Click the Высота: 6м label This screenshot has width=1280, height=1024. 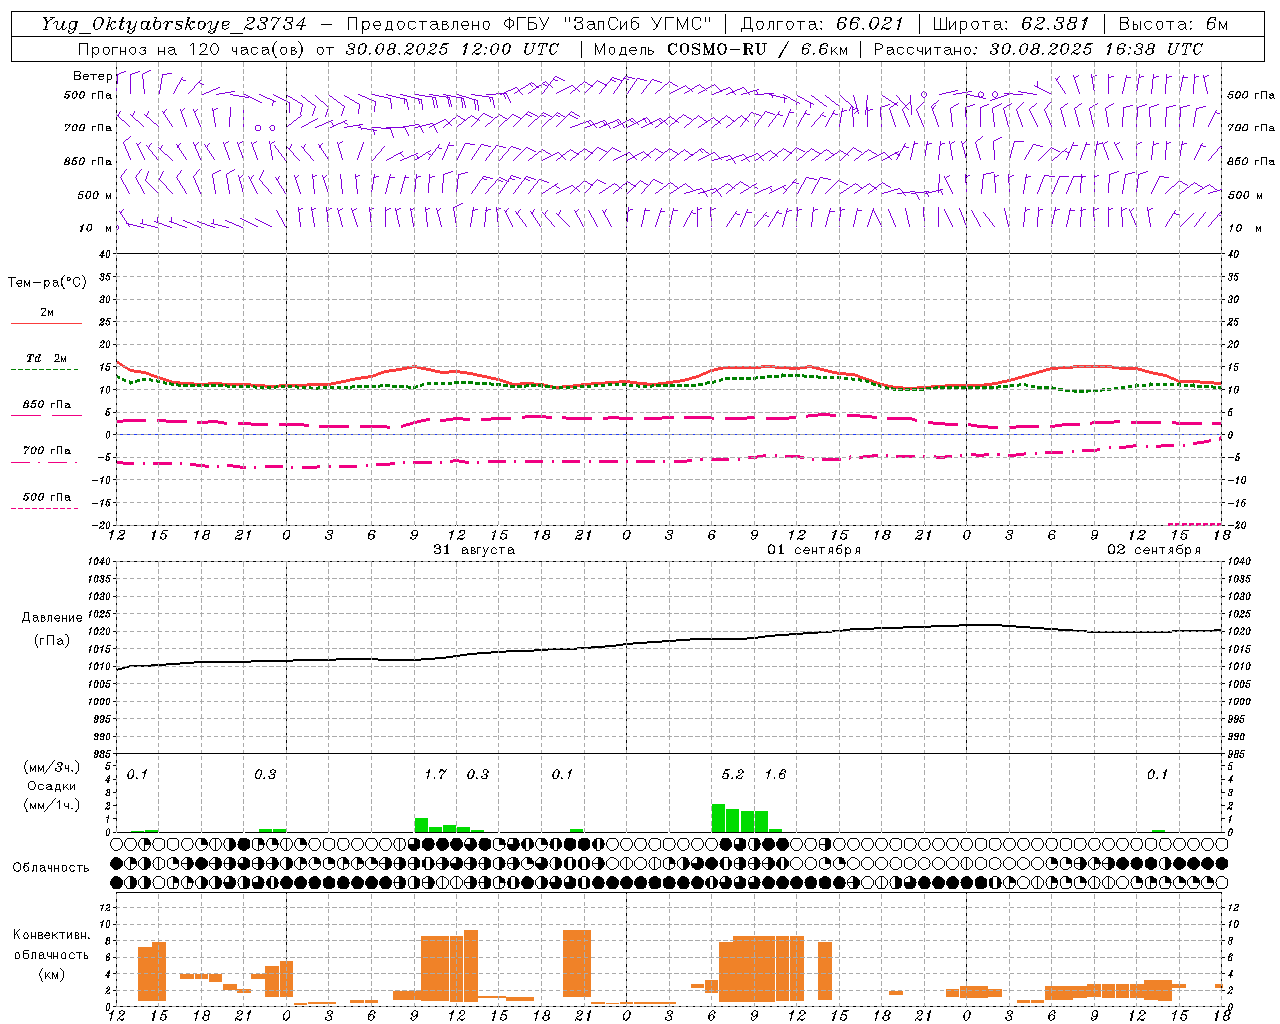1173,24
